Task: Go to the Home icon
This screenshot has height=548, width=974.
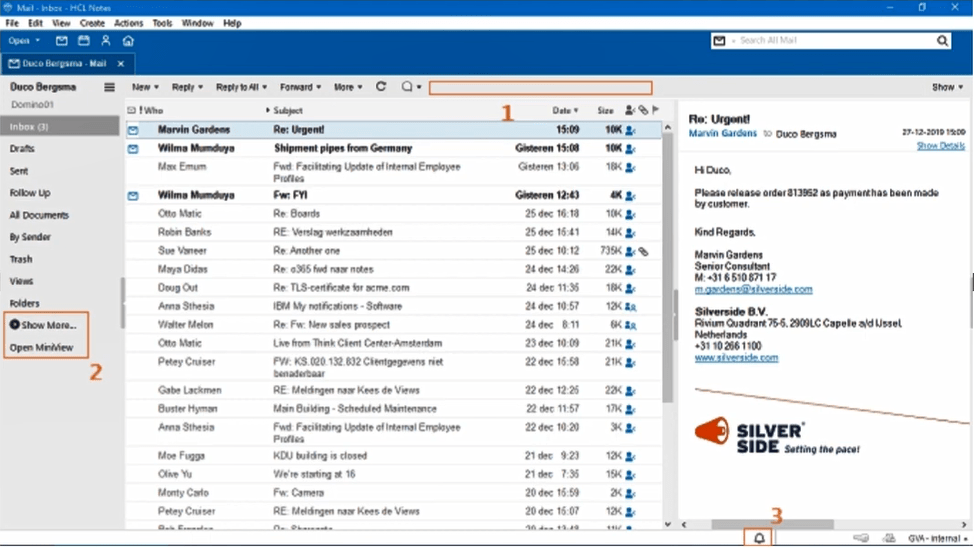Action: [x=128, y=41]
